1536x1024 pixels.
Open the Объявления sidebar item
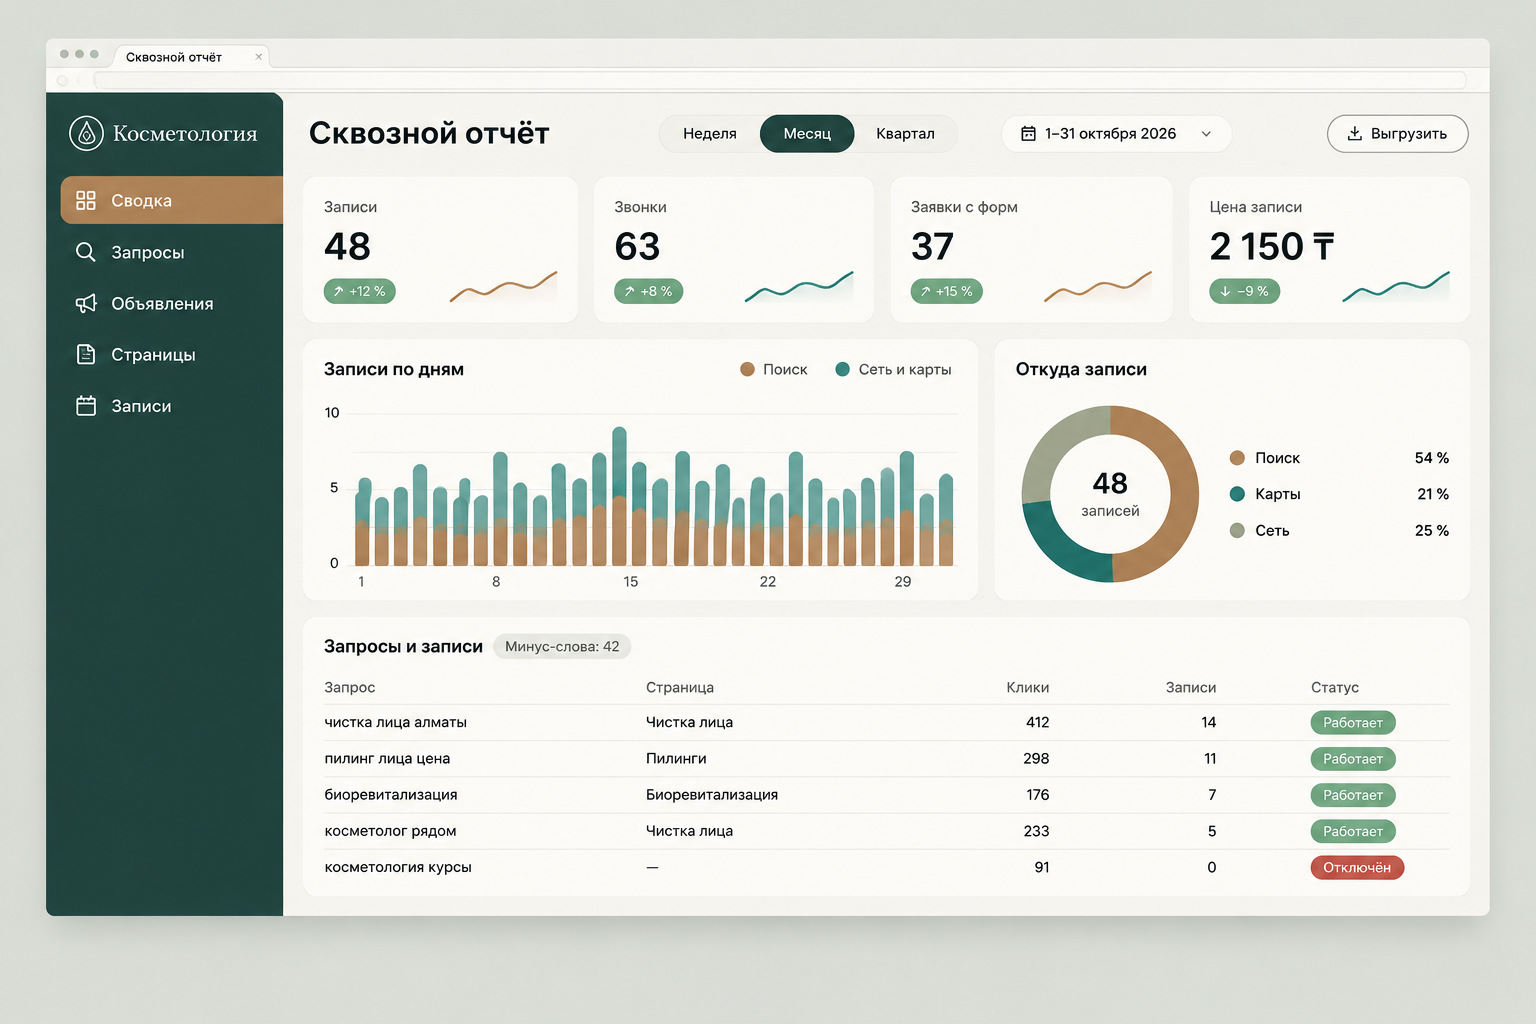pos(164,303)
